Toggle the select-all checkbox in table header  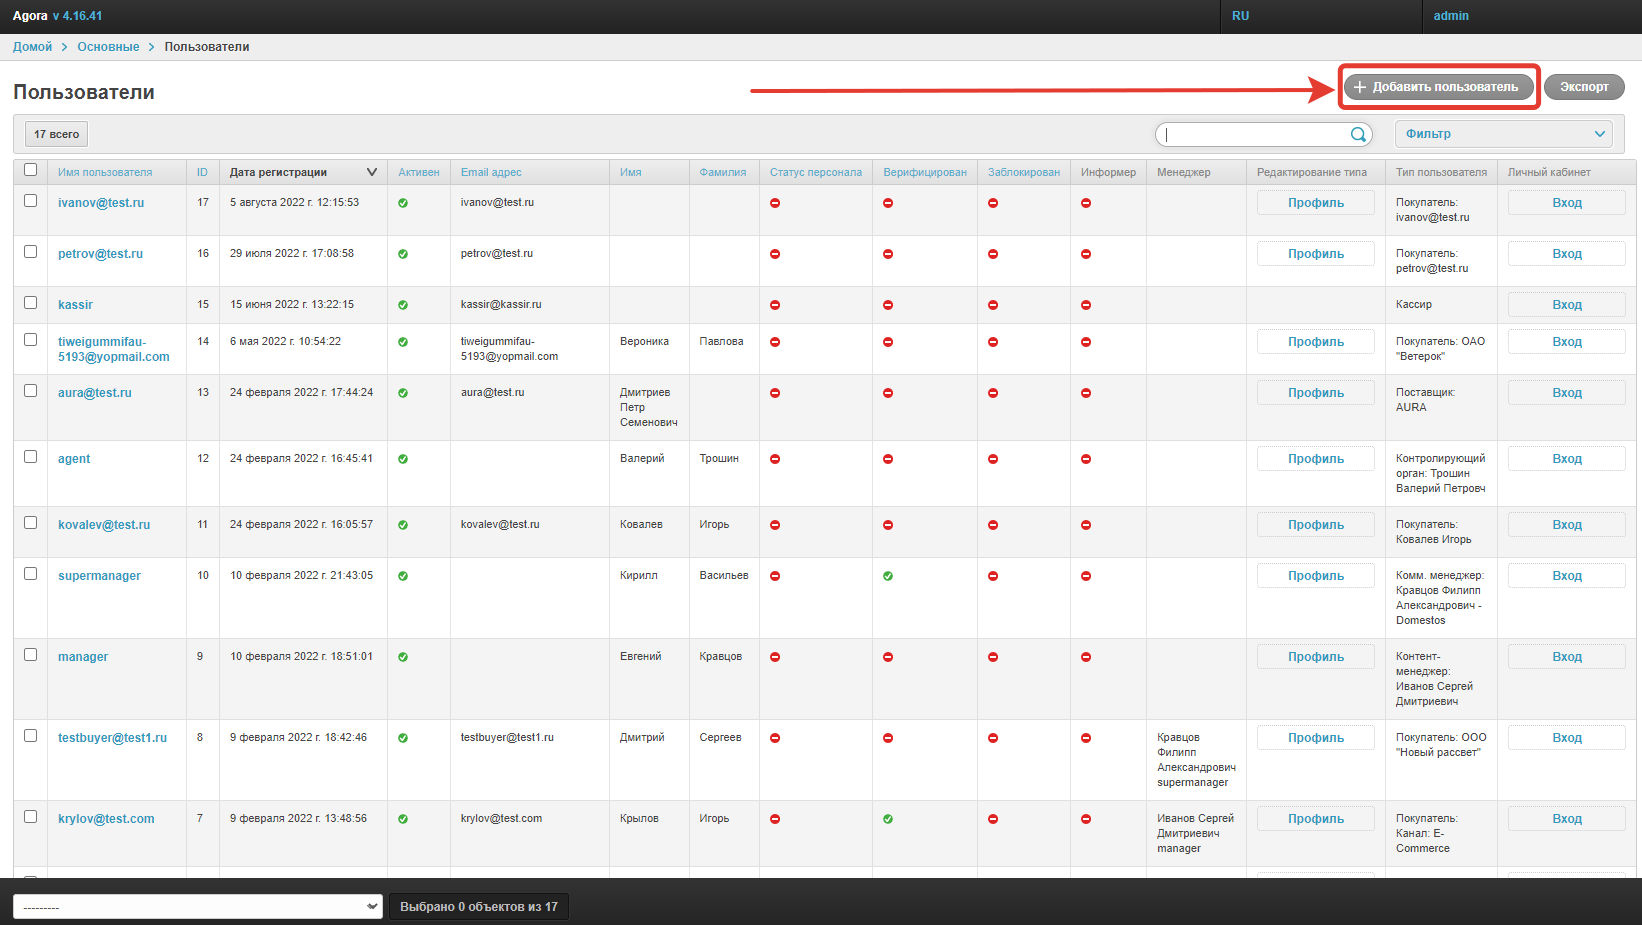(30, 170)
